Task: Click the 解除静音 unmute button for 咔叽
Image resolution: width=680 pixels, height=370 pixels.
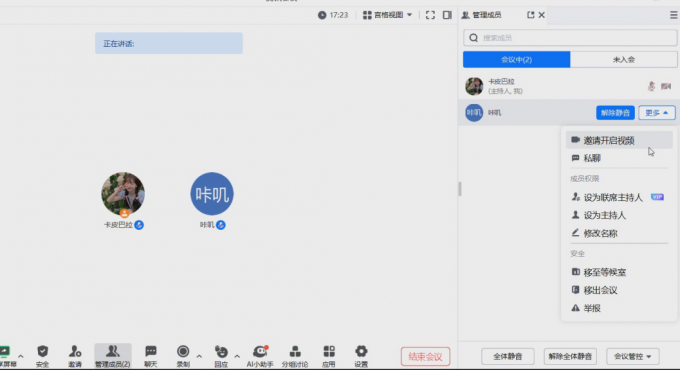Action: coord(615,113)
